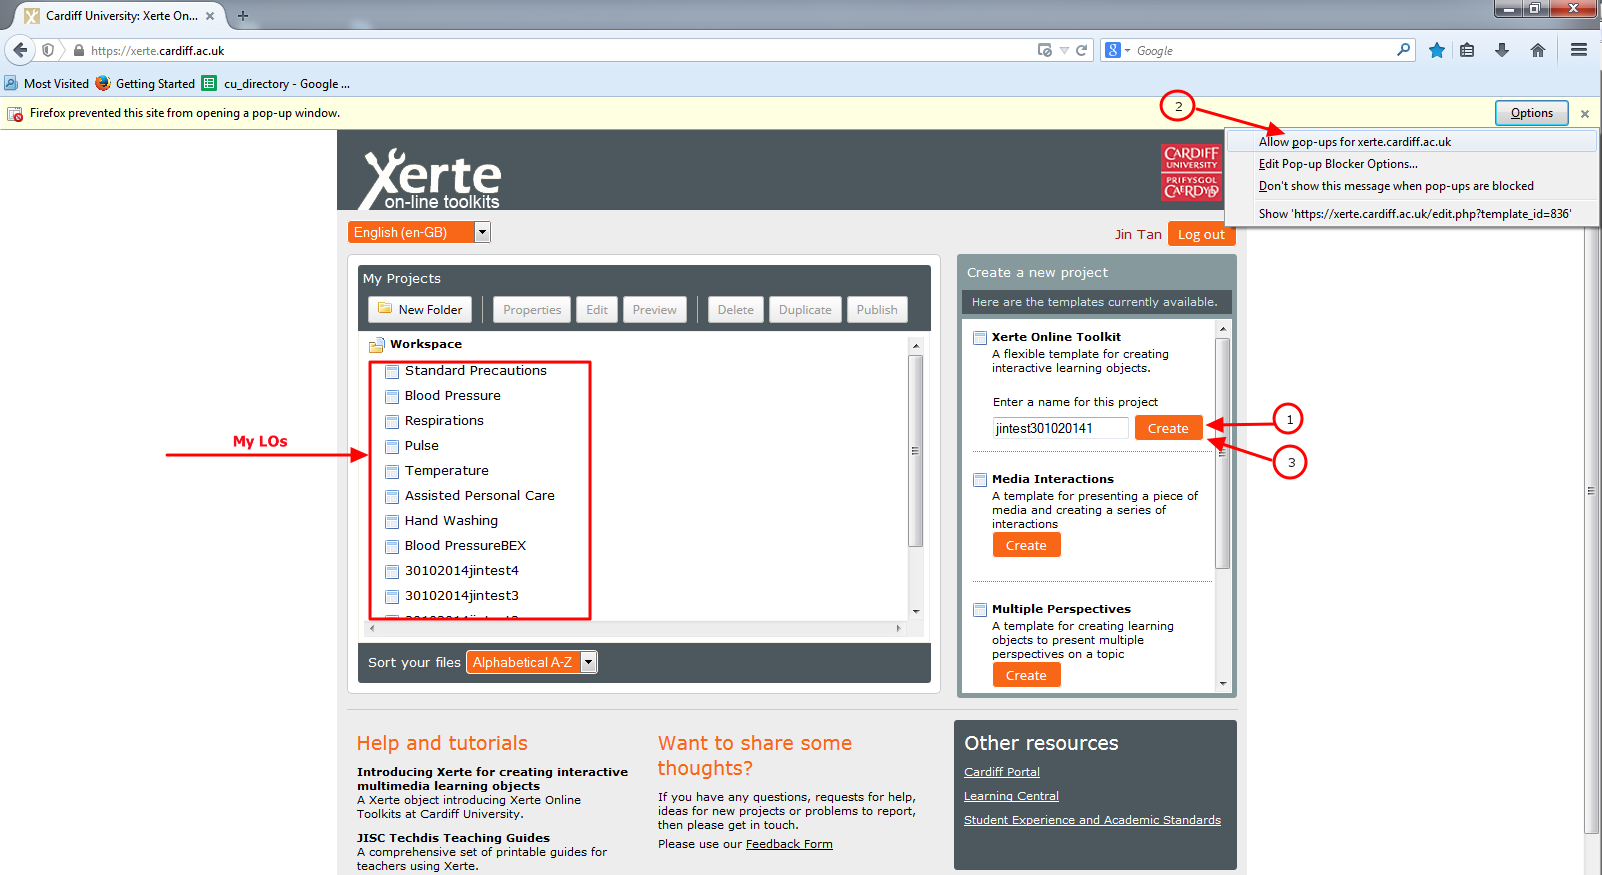Open the Google search engine selector dropdown
Screen dimensions: 1602x875
tap(1117, 50)
